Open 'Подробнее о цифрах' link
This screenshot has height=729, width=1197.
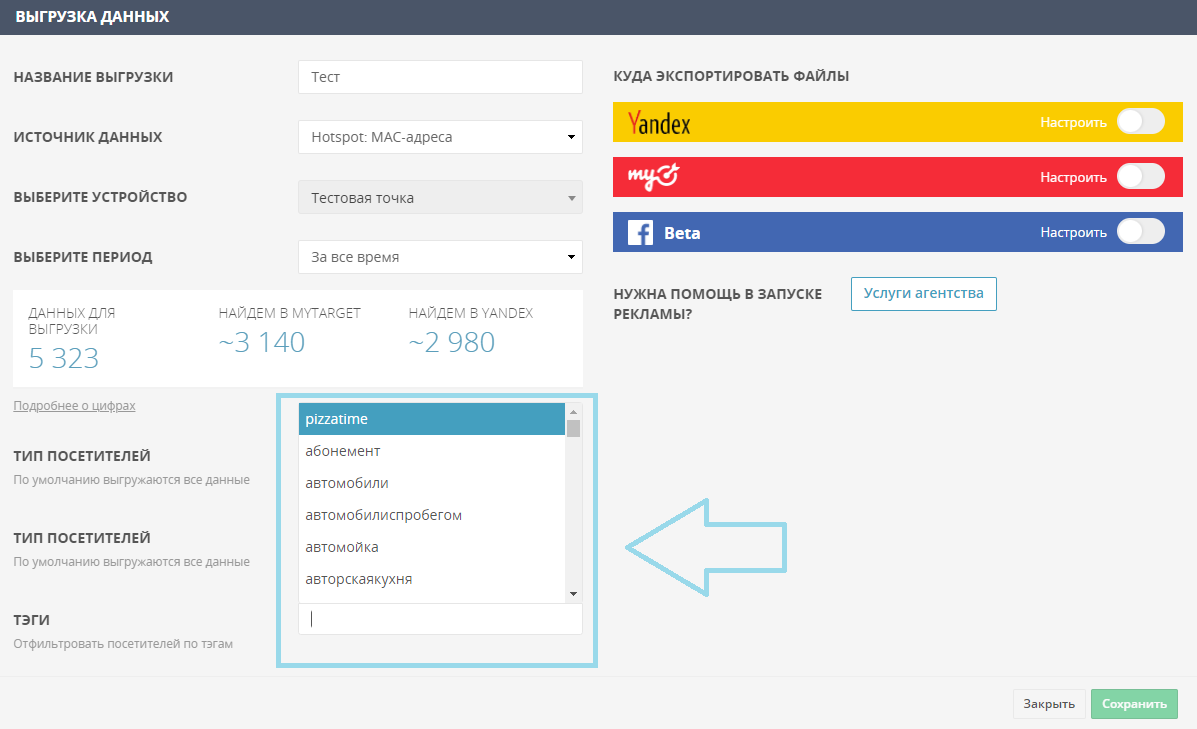pos(74,405)
